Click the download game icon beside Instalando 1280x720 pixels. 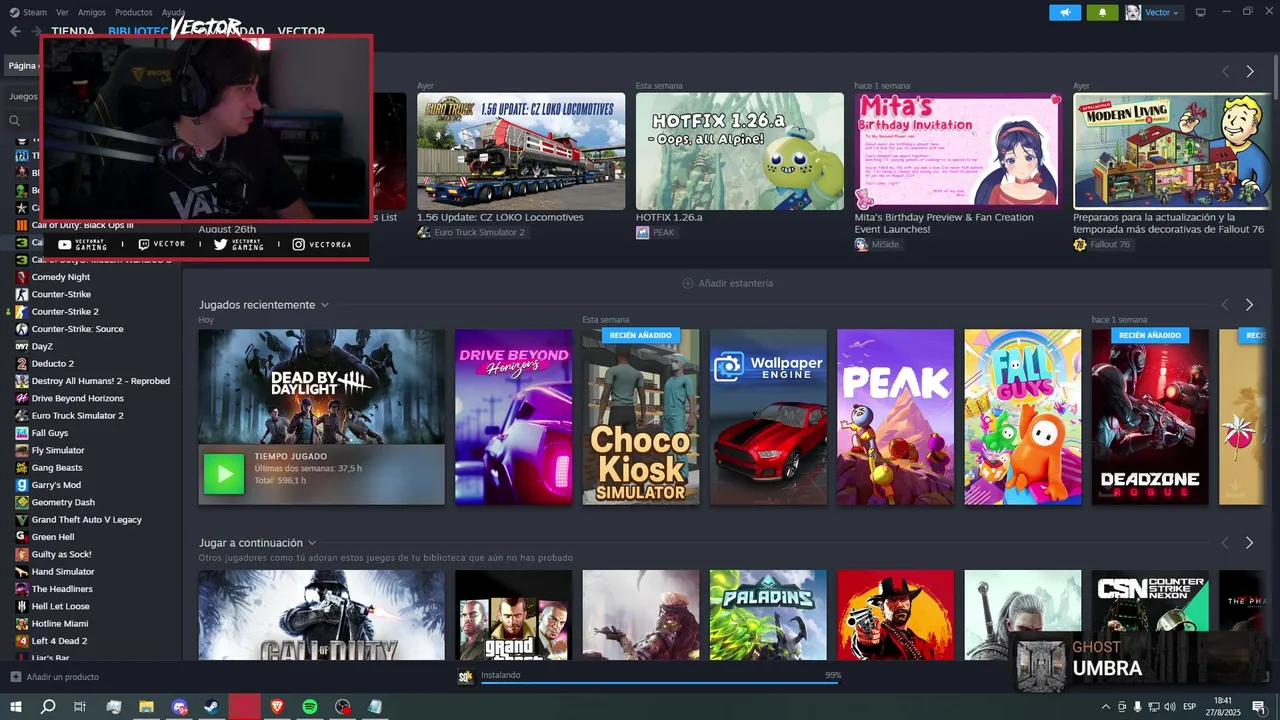(465, 677)
